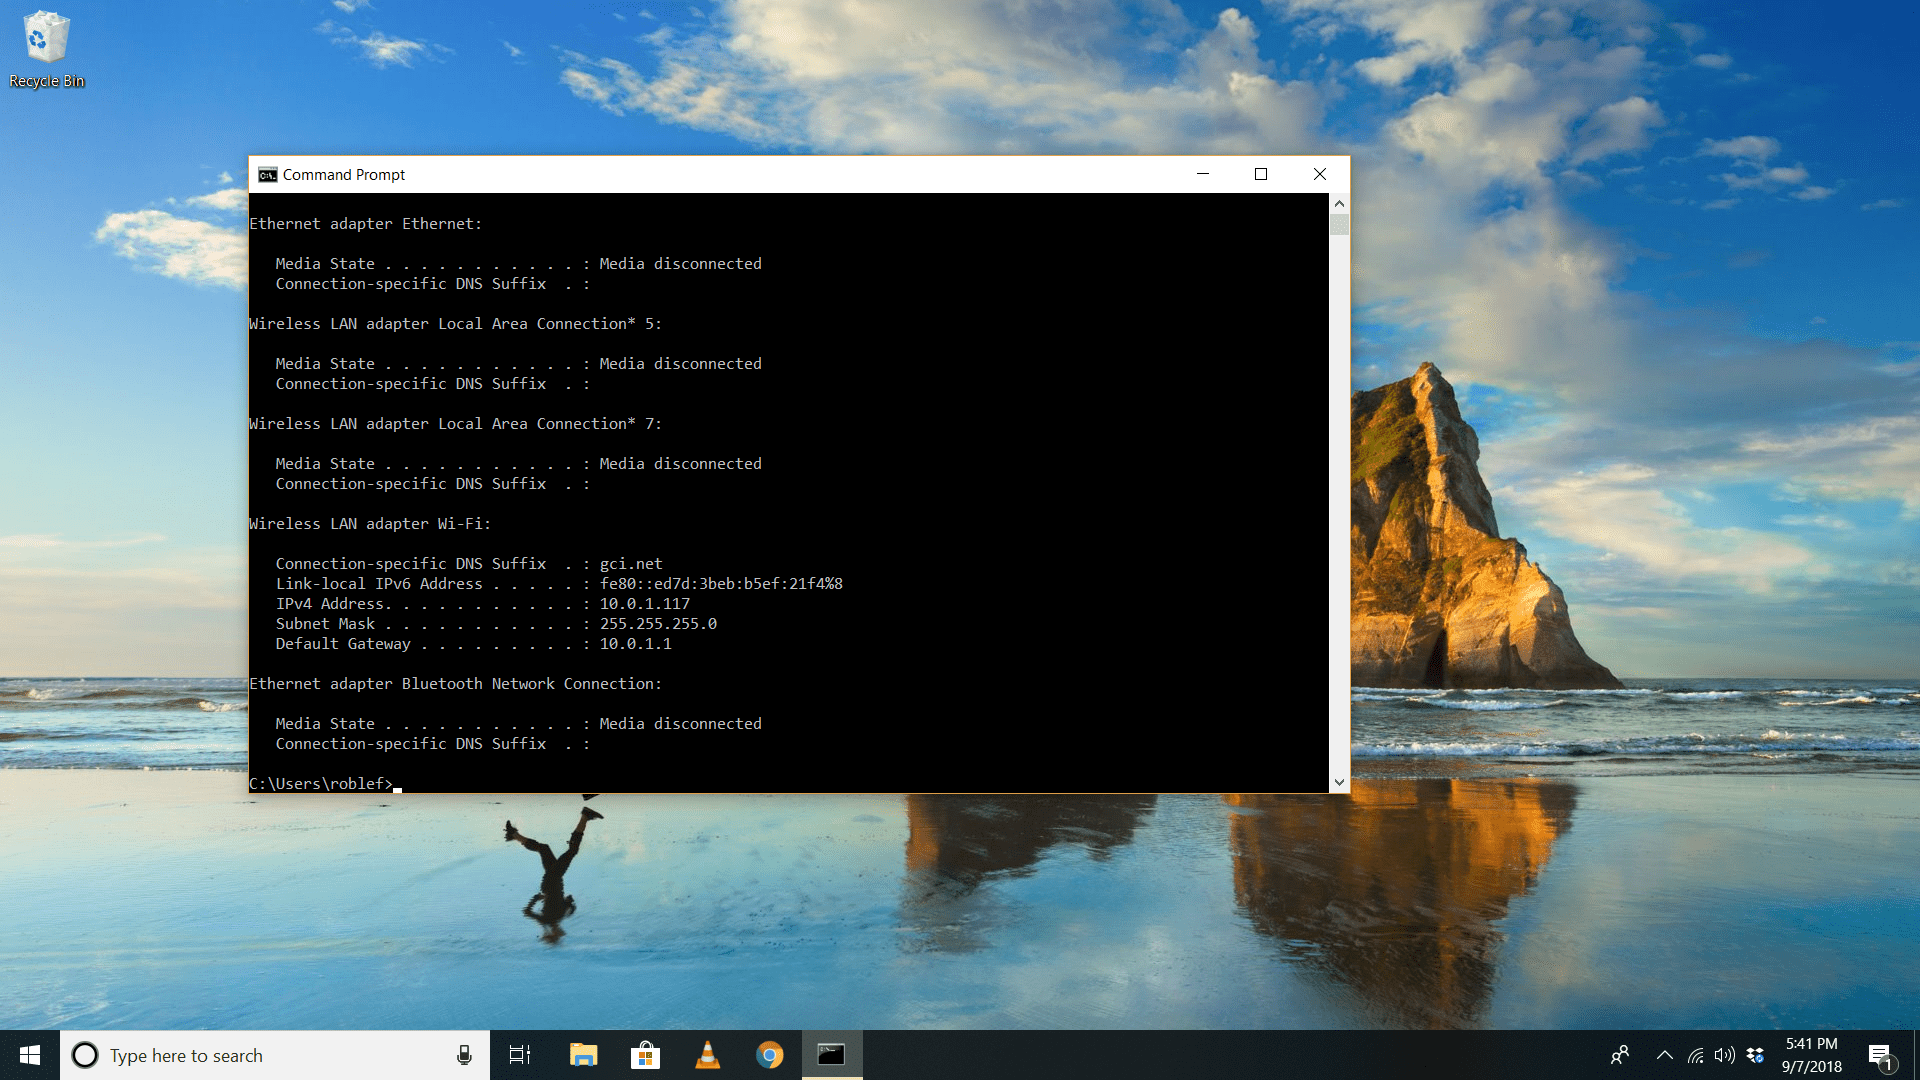Expand hidden system tray icons
Screen dimensions: 1920x1080
tap(1663, 1055)
